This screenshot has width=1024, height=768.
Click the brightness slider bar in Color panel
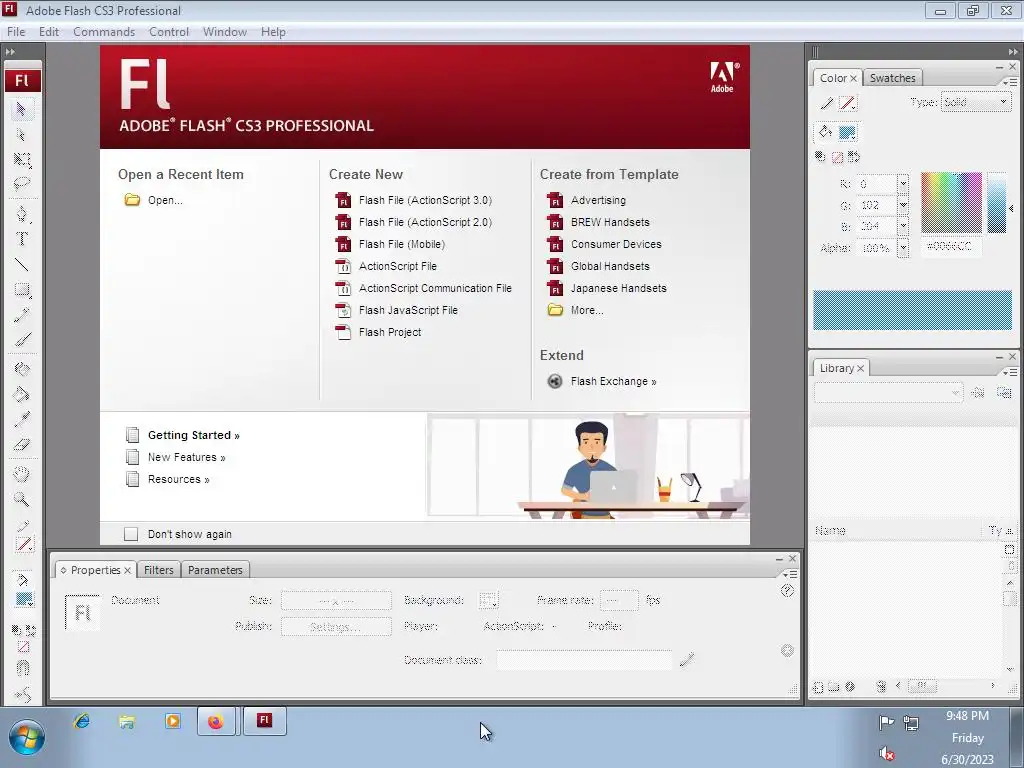[x=996, y=202]
